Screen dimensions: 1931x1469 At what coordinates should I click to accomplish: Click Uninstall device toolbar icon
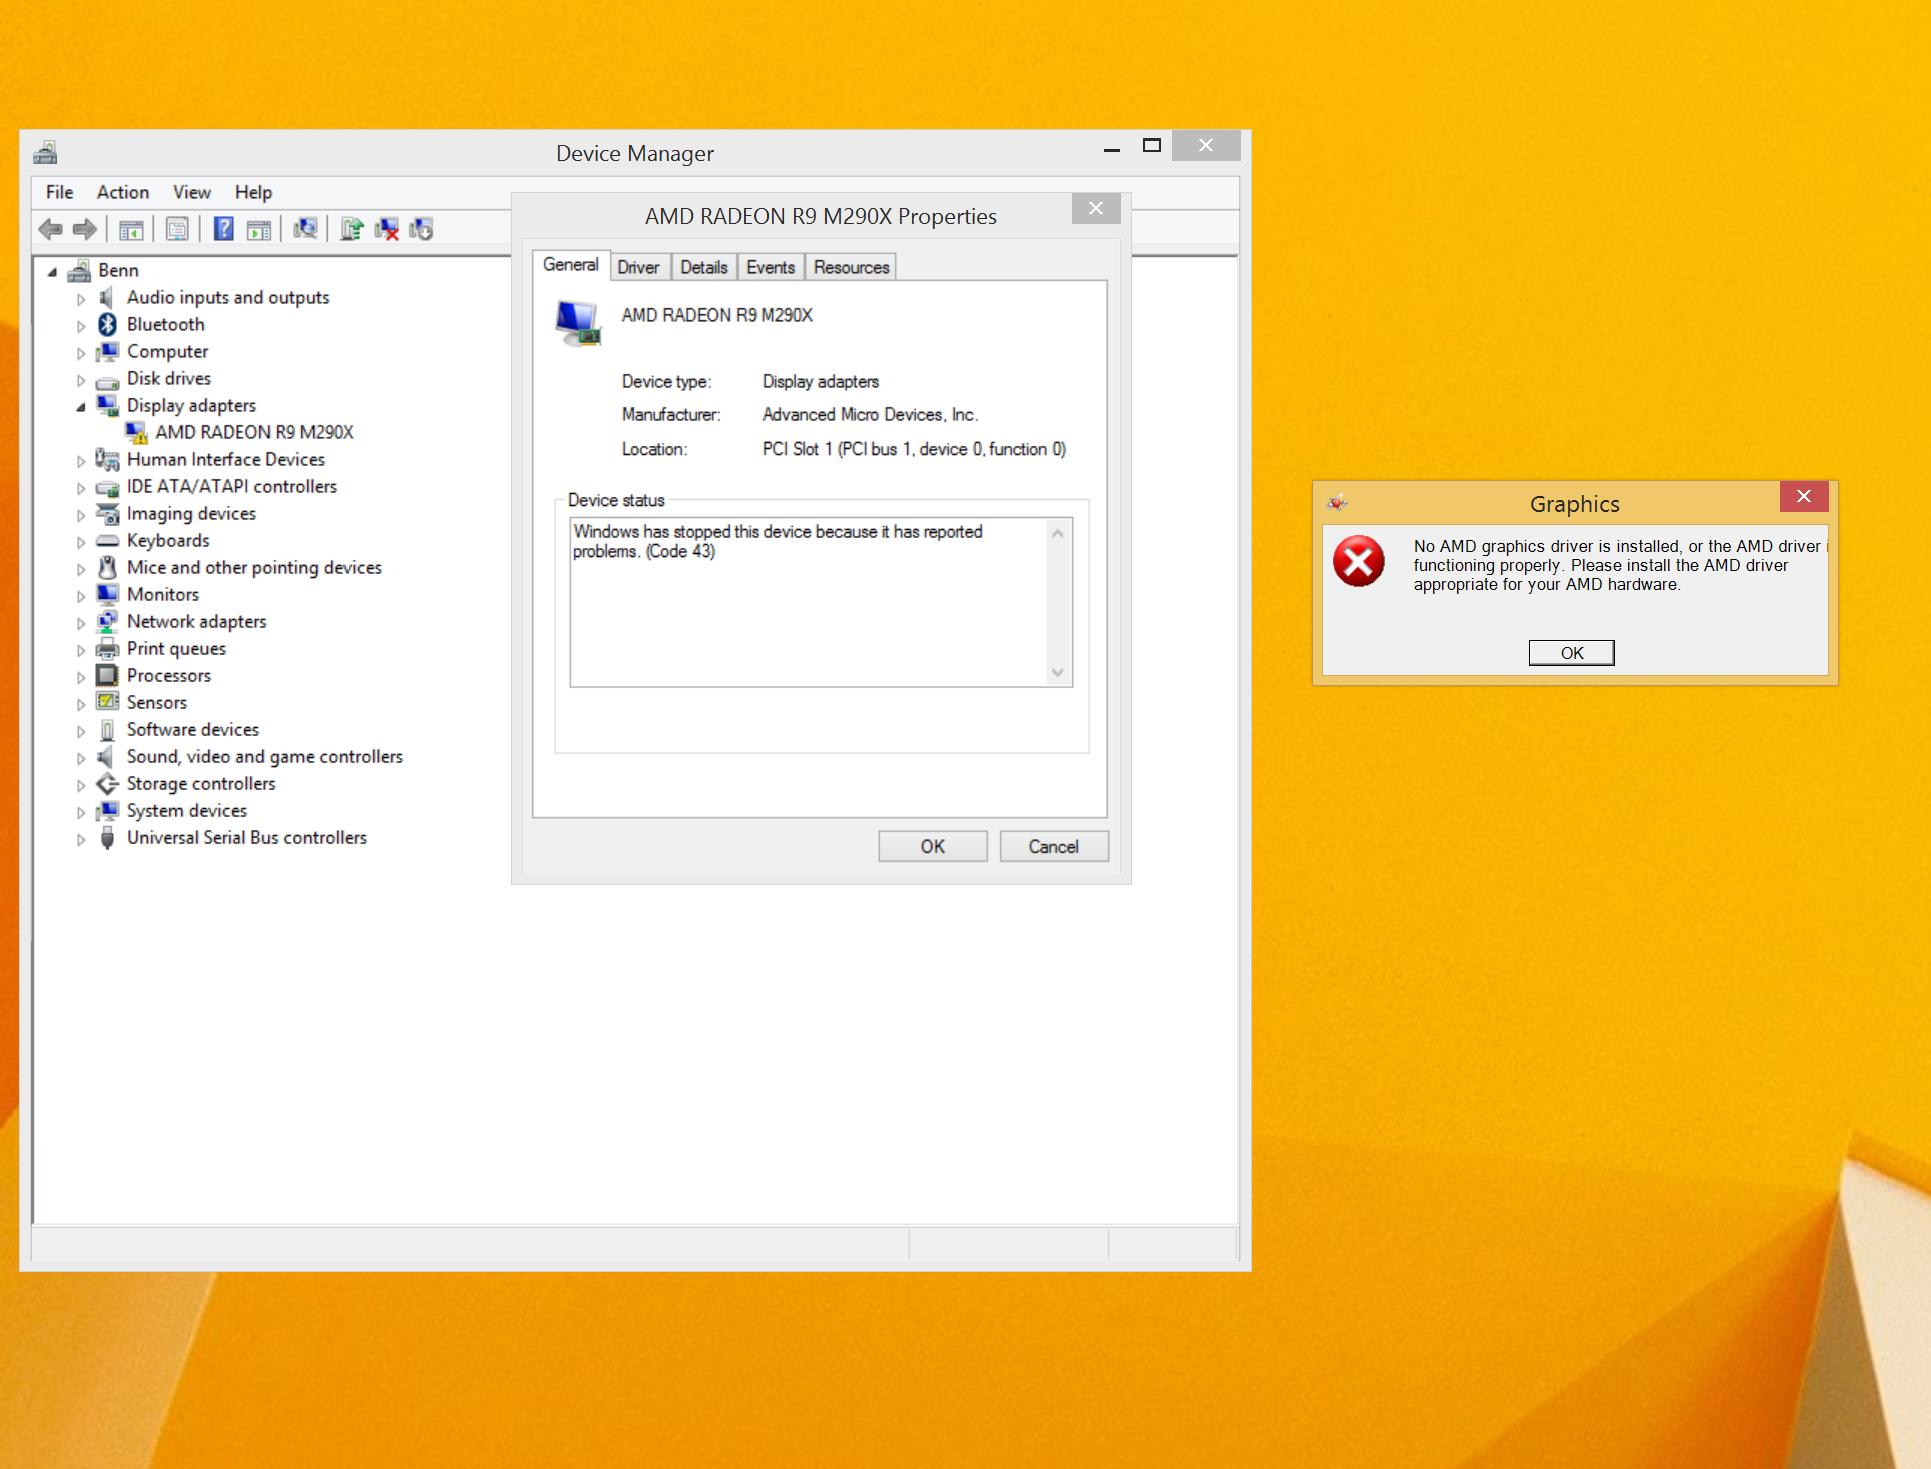(x=386, y=229)
